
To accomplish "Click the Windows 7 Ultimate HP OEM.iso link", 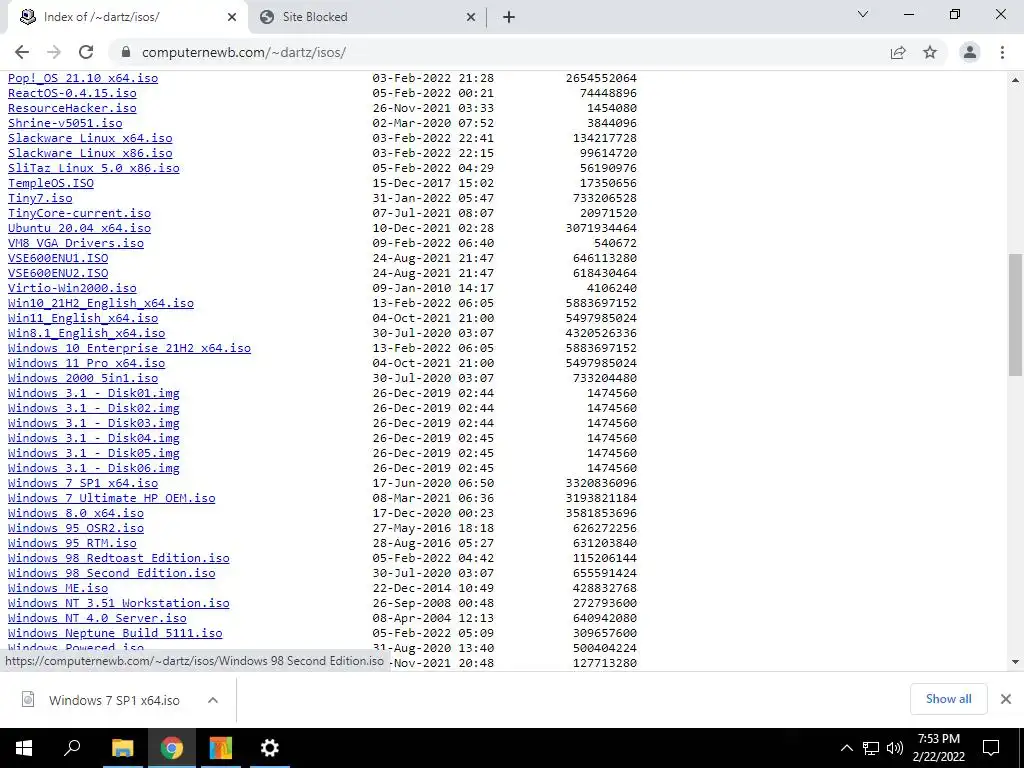I will [x=111, y=498].
